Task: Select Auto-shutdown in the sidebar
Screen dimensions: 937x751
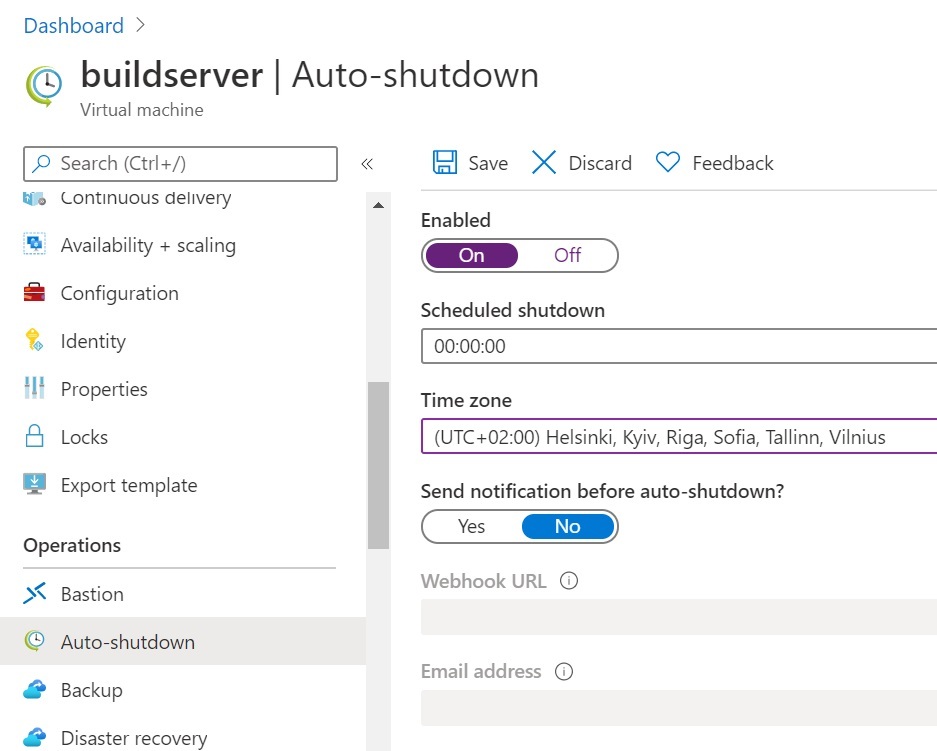Action: (x=183, y=642)
